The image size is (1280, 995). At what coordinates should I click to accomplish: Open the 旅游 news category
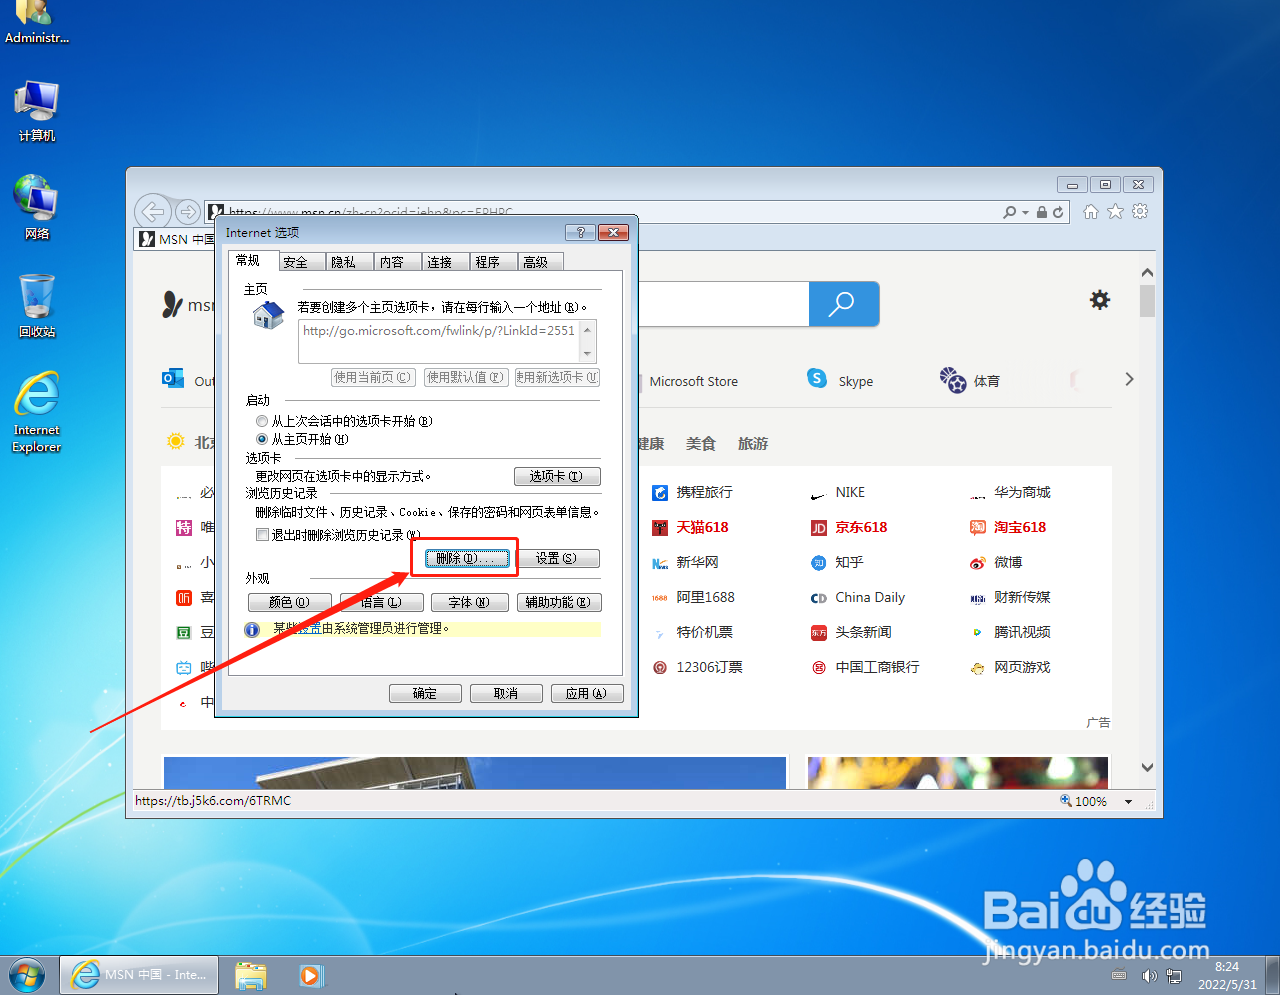753,443
